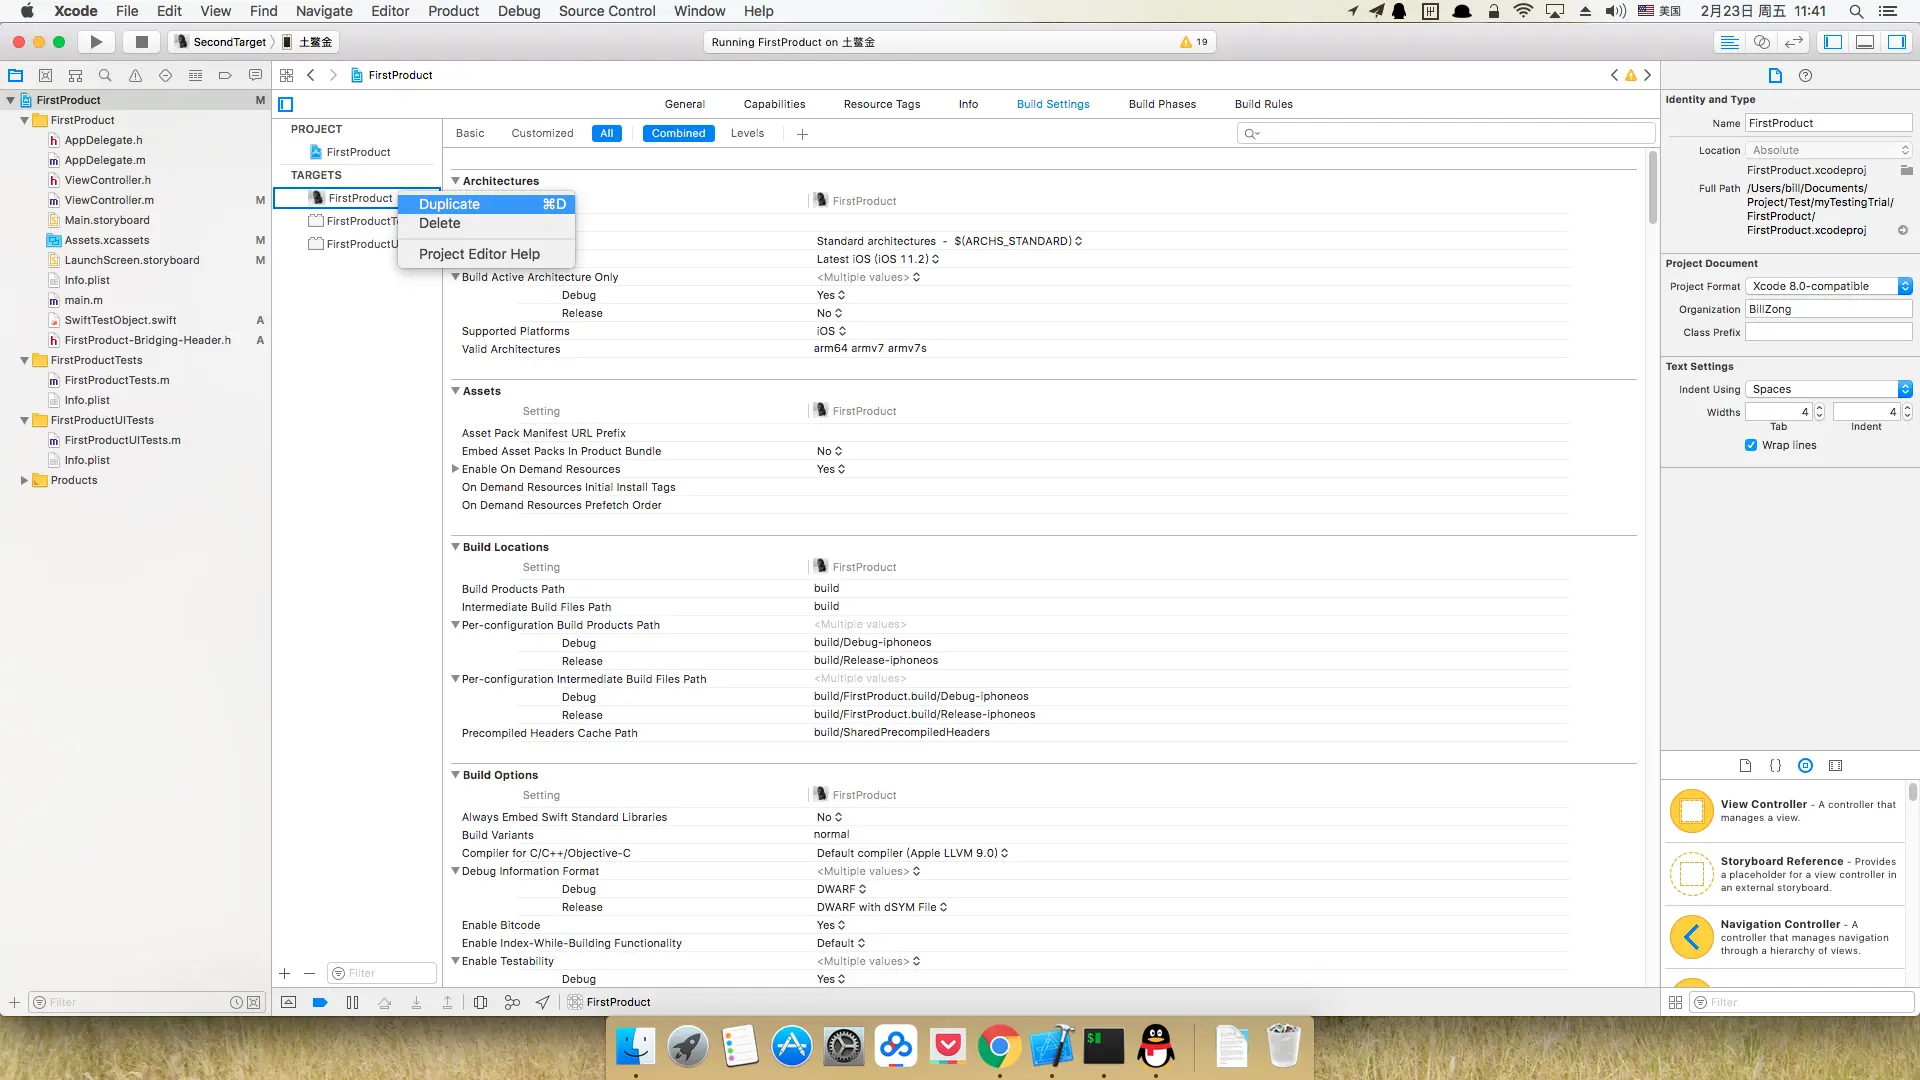Toggle the debug area bottom panel button
1920x1080 pixels.
(x=1865, y=42)
